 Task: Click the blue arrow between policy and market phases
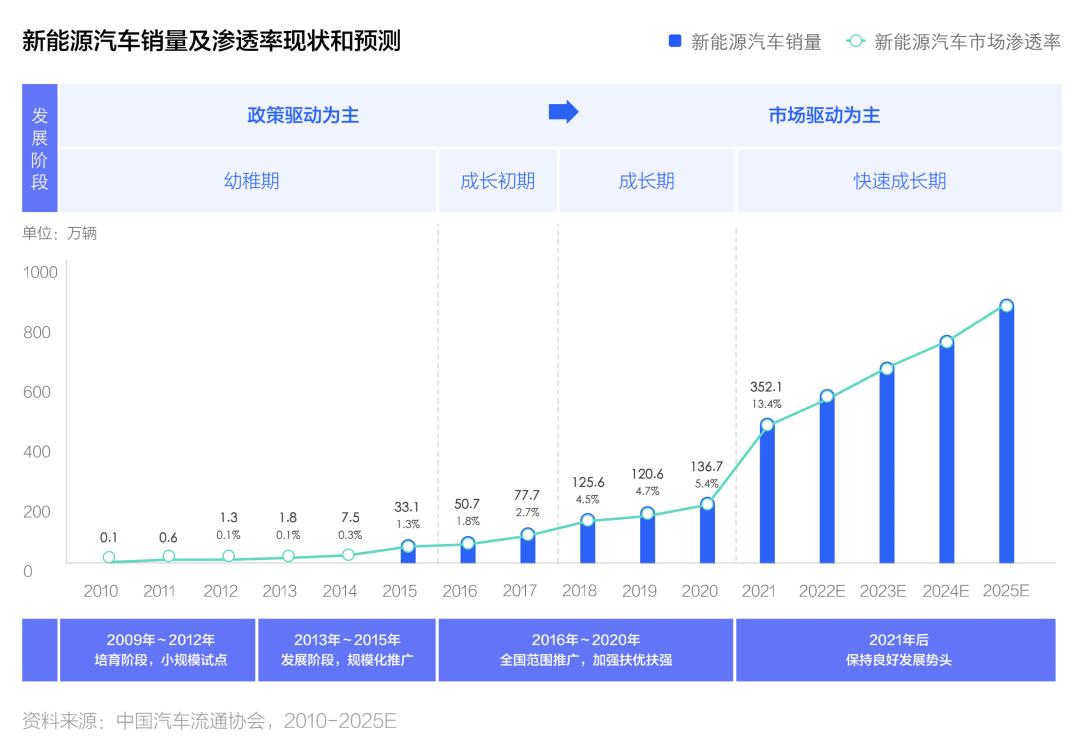pos(564,112)
